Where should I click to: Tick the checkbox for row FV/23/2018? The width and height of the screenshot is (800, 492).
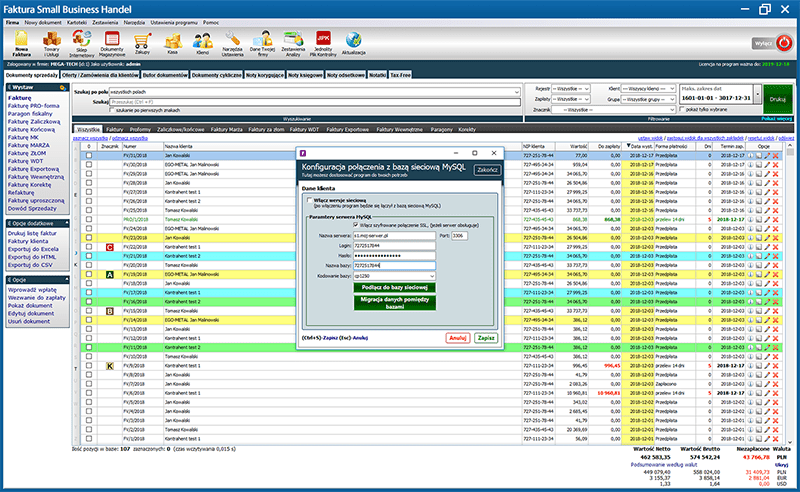tap(89, 238)
